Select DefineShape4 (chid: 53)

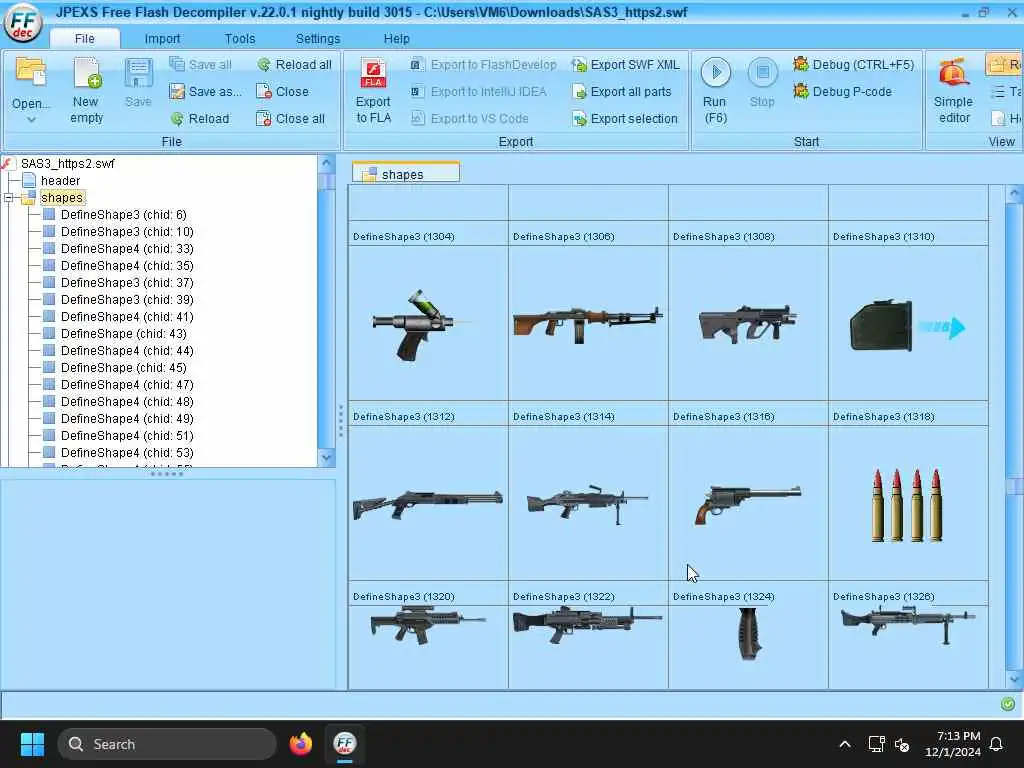[127, 452]
